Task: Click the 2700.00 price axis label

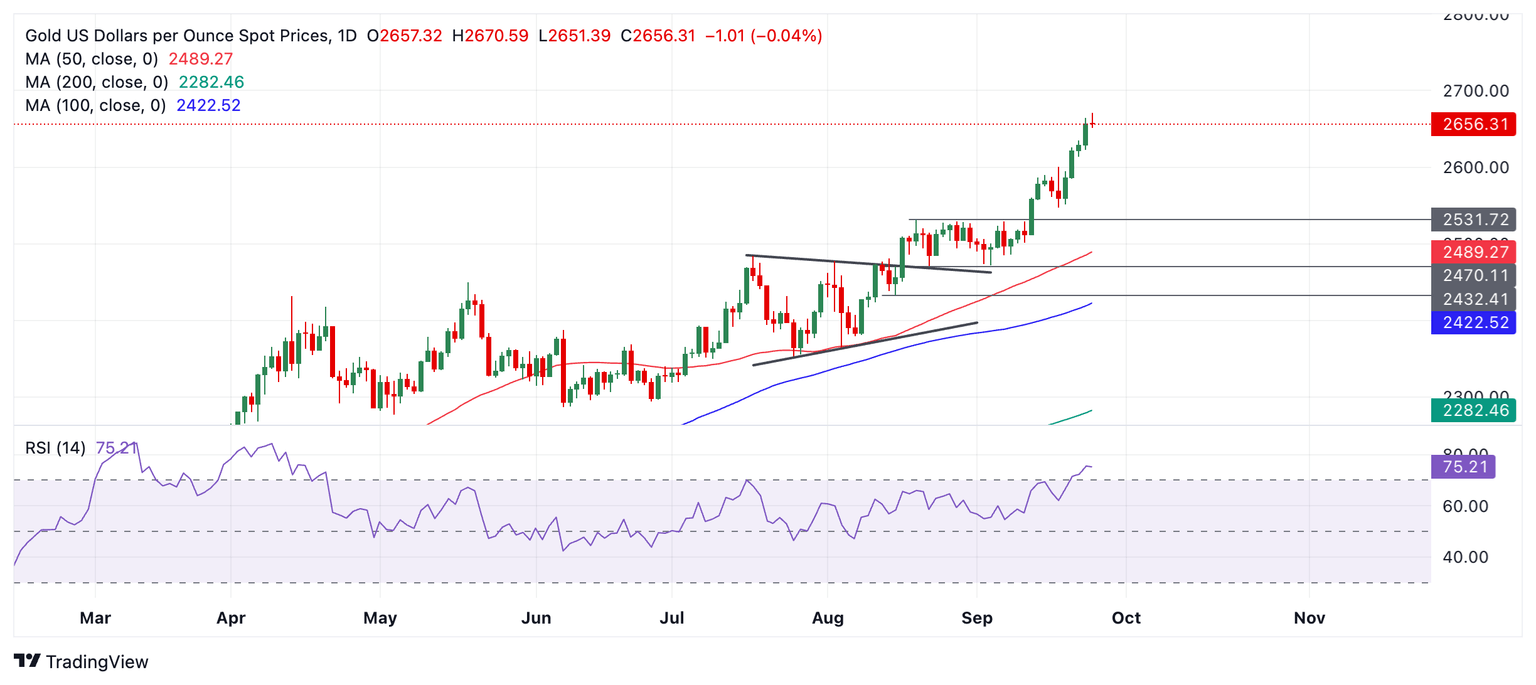Action: (1476, 91)
